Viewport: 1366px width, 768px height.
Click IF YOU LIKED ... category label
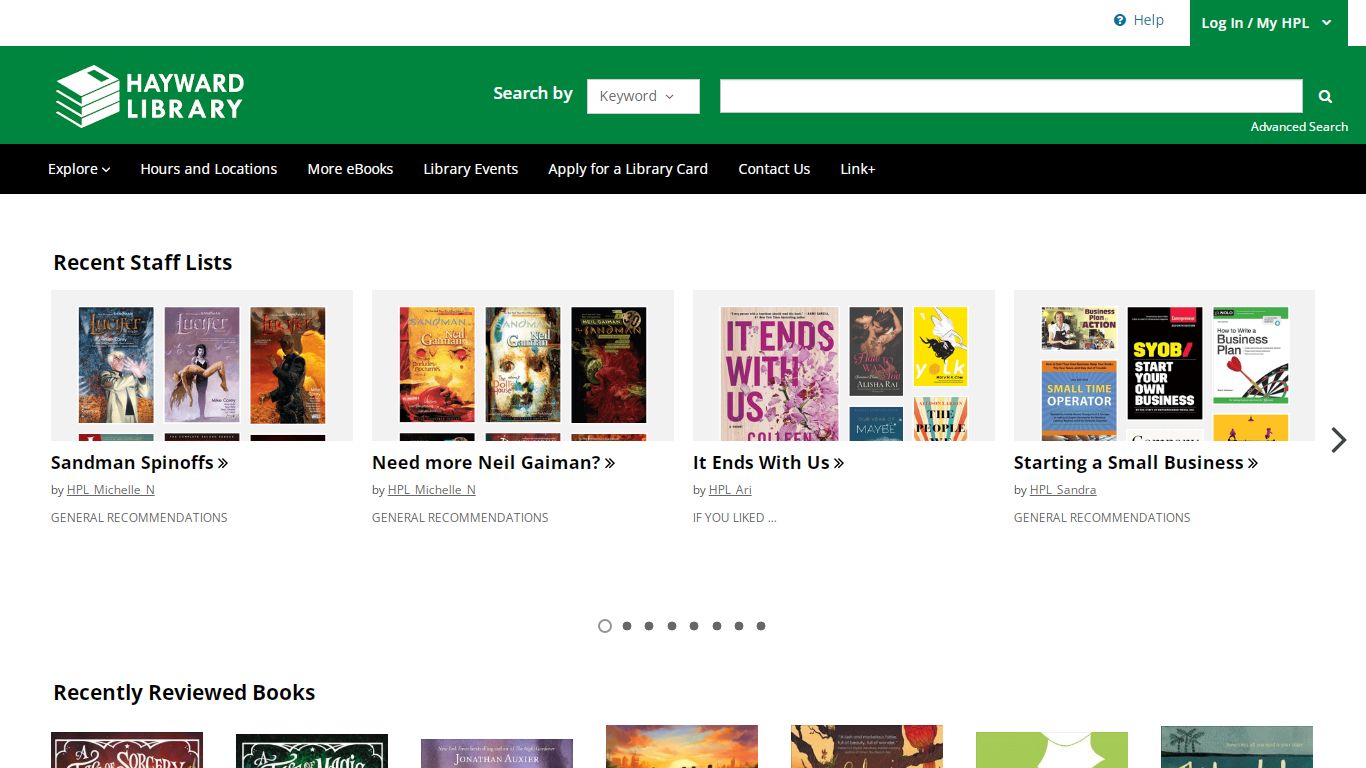735,518
